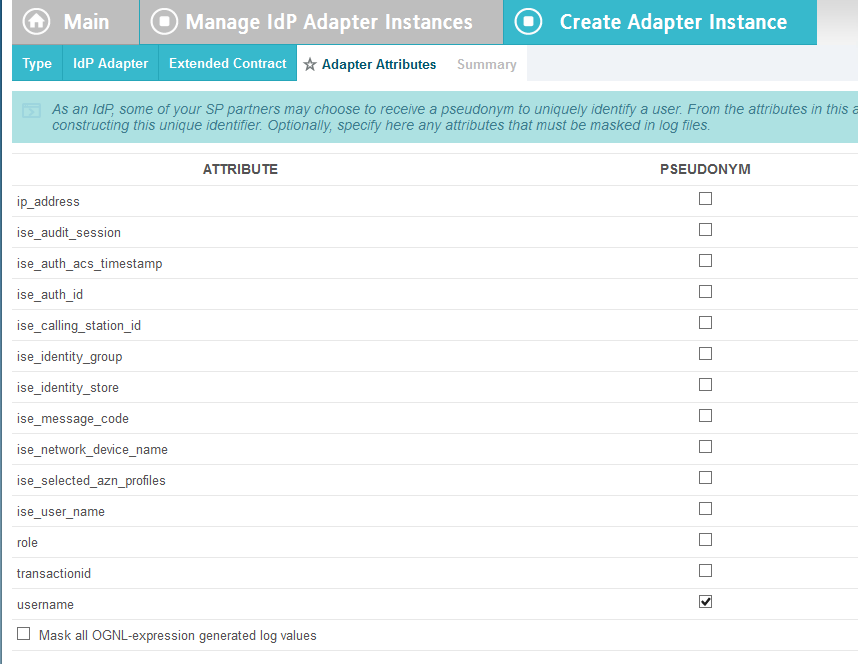Tick the role pseudonym checkbox

pos(705,540)
